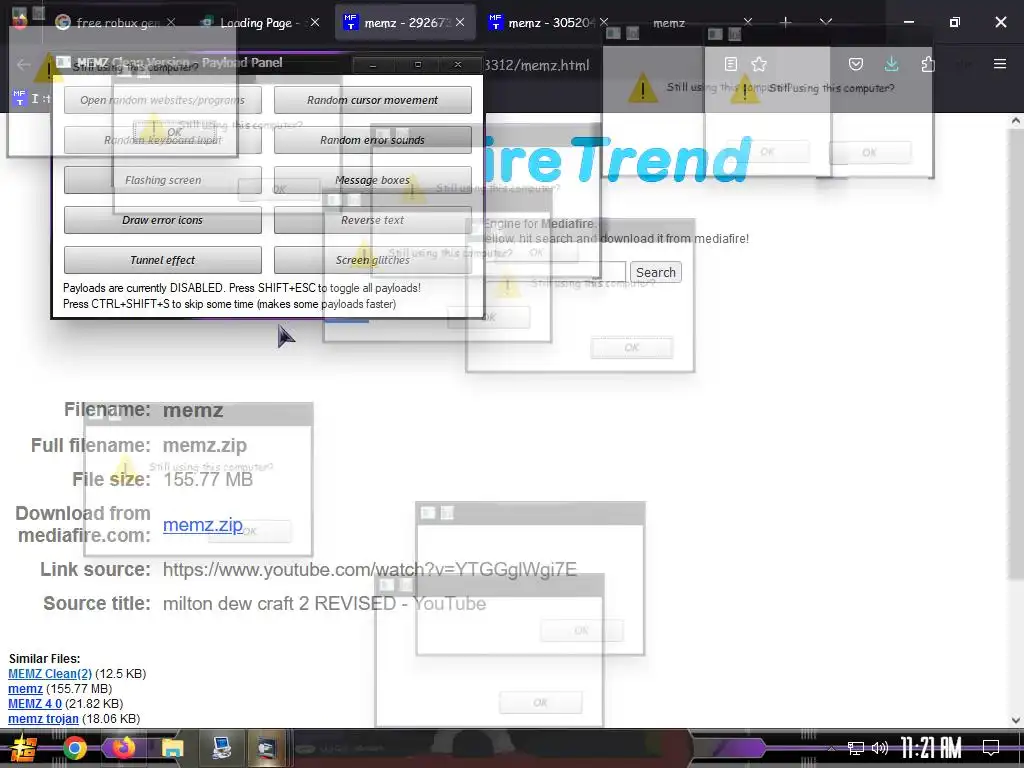Toggle Draw error icons payload
Screen dimensions: 1024x768
click(163, 220)
